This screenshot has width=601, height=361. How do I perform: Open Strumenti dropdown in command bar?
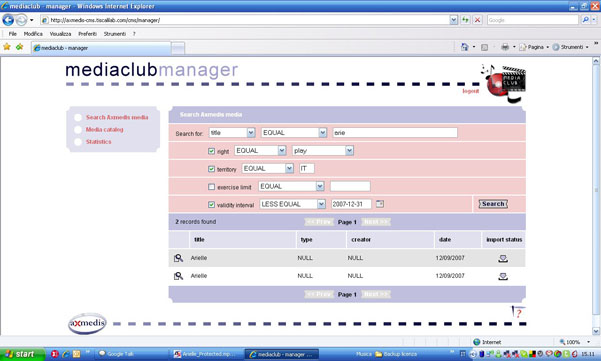[x=570, y=47]
